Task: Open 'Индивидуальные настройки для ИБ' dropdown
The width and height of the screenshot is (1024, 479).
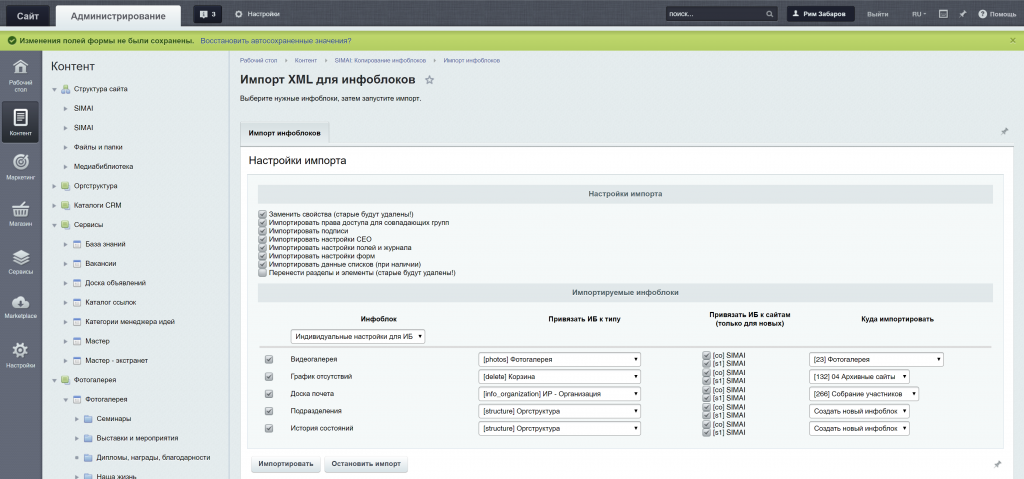Action: [358, 337]
